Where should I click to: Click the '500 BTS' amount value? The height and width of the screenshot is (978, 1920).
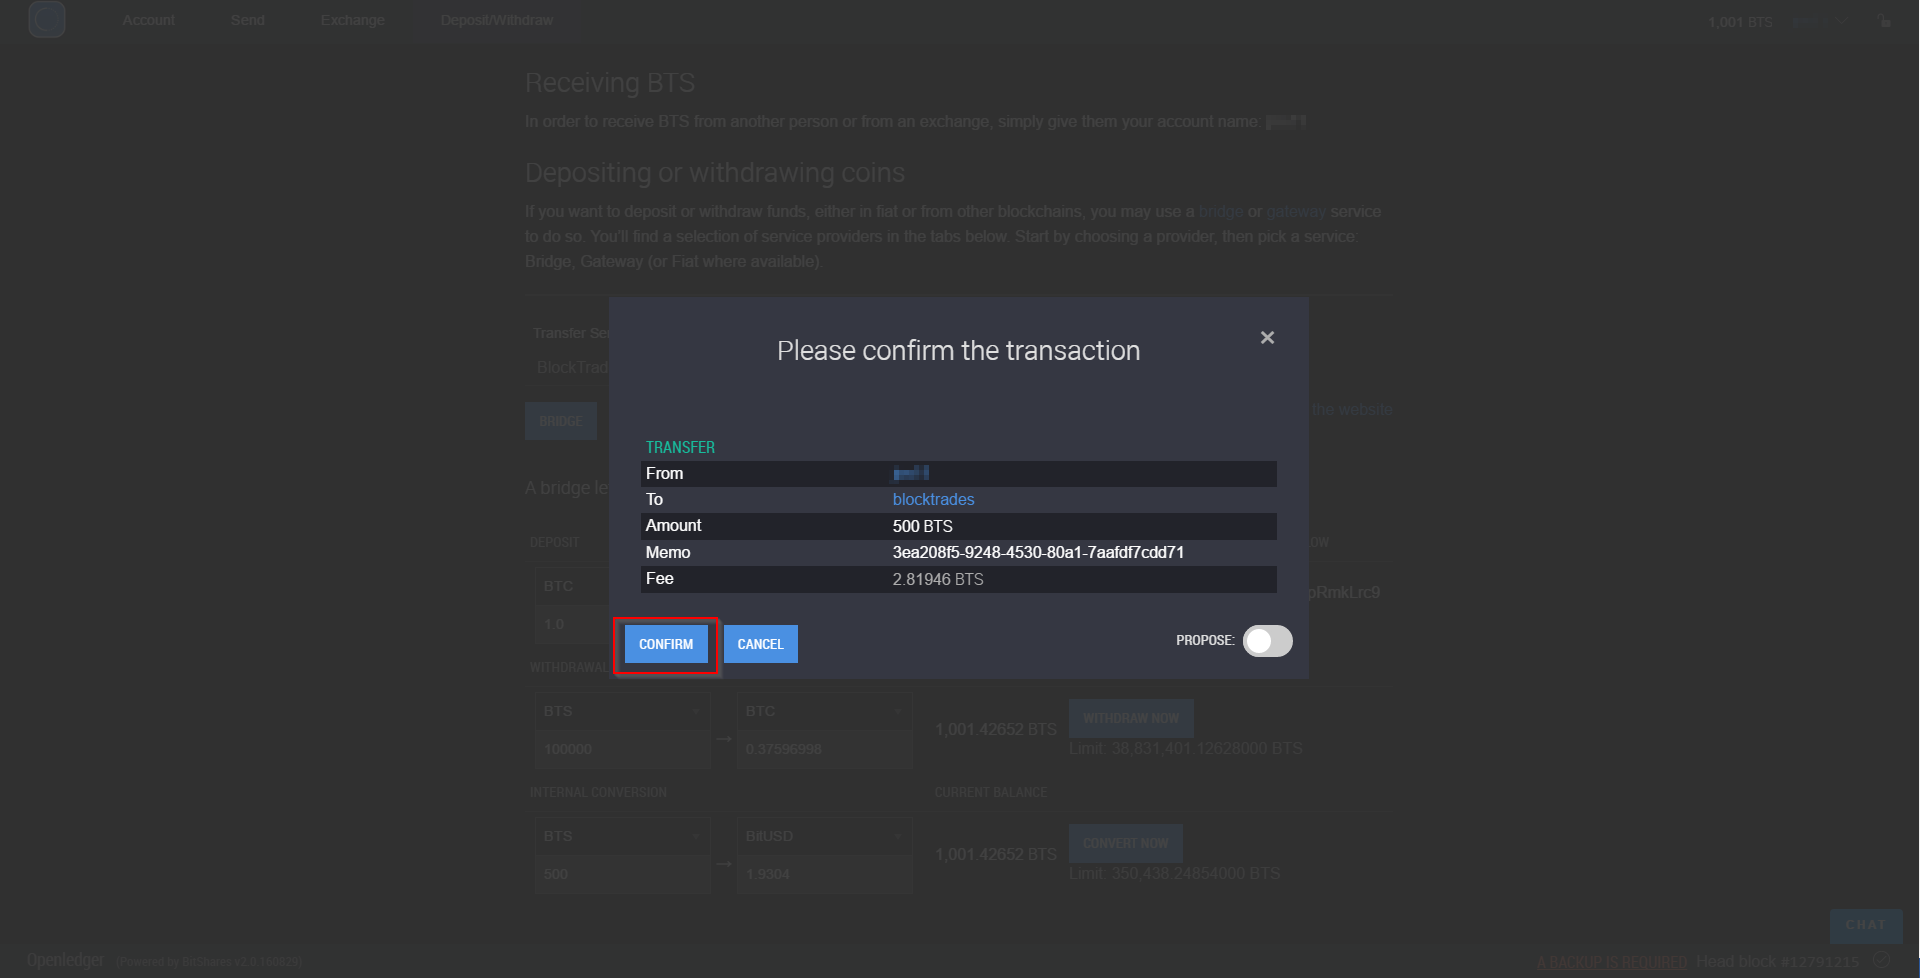click(922, 526)
